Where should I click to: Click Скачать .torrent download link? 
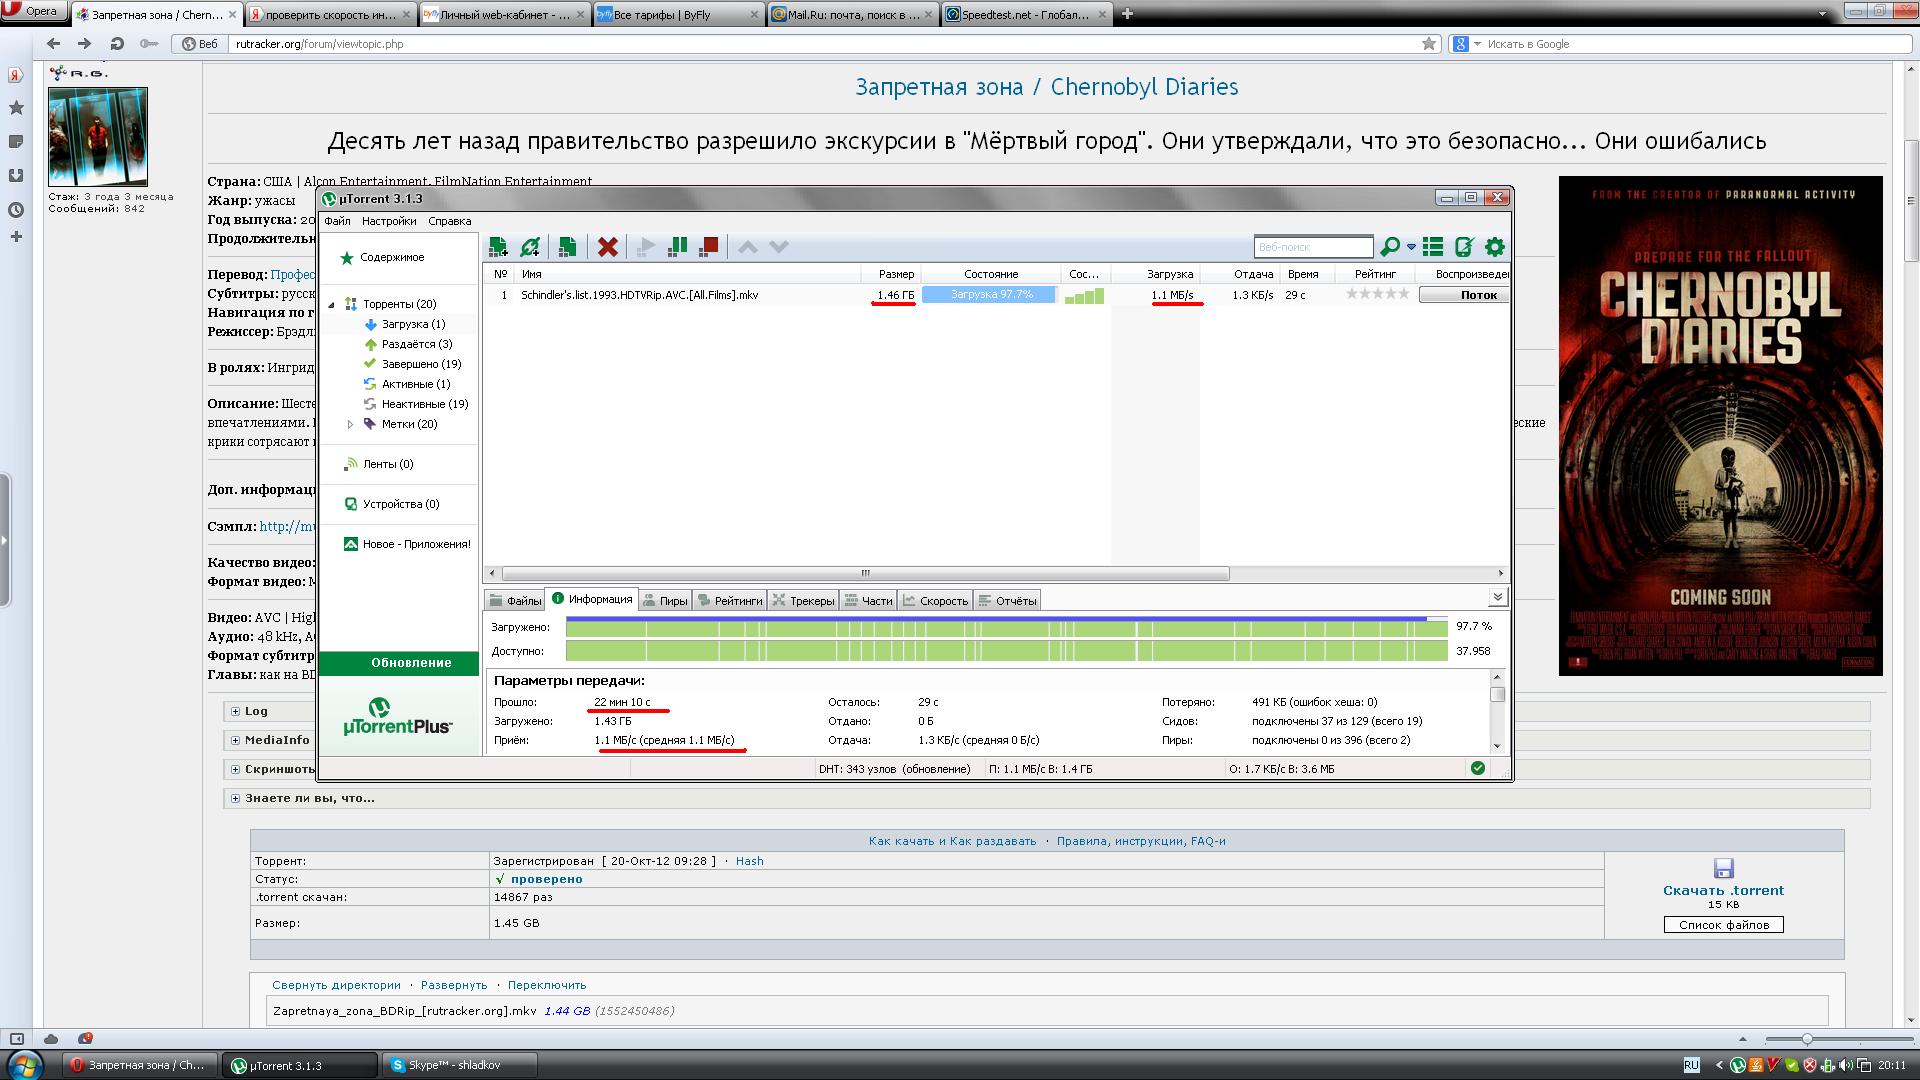pyautogui.click(x=1723, y=890)
